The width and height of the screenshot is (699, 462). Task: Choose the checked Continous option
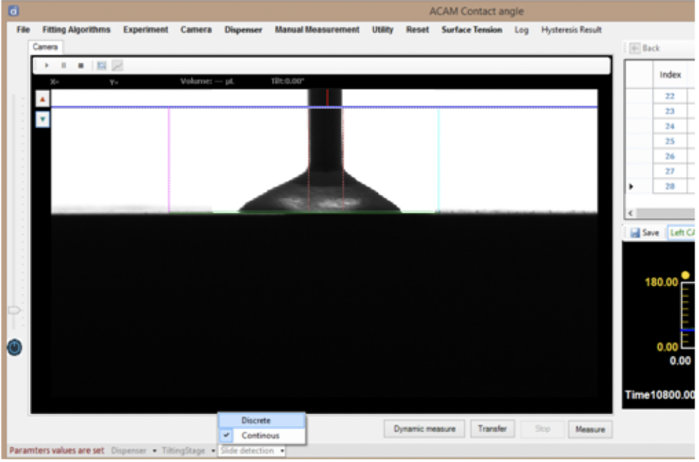[260, 435]
